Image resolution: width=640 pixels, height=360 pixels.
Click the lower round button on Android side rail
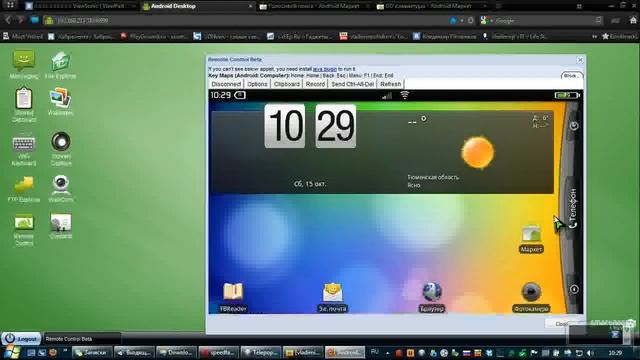[x=574, y=289]
